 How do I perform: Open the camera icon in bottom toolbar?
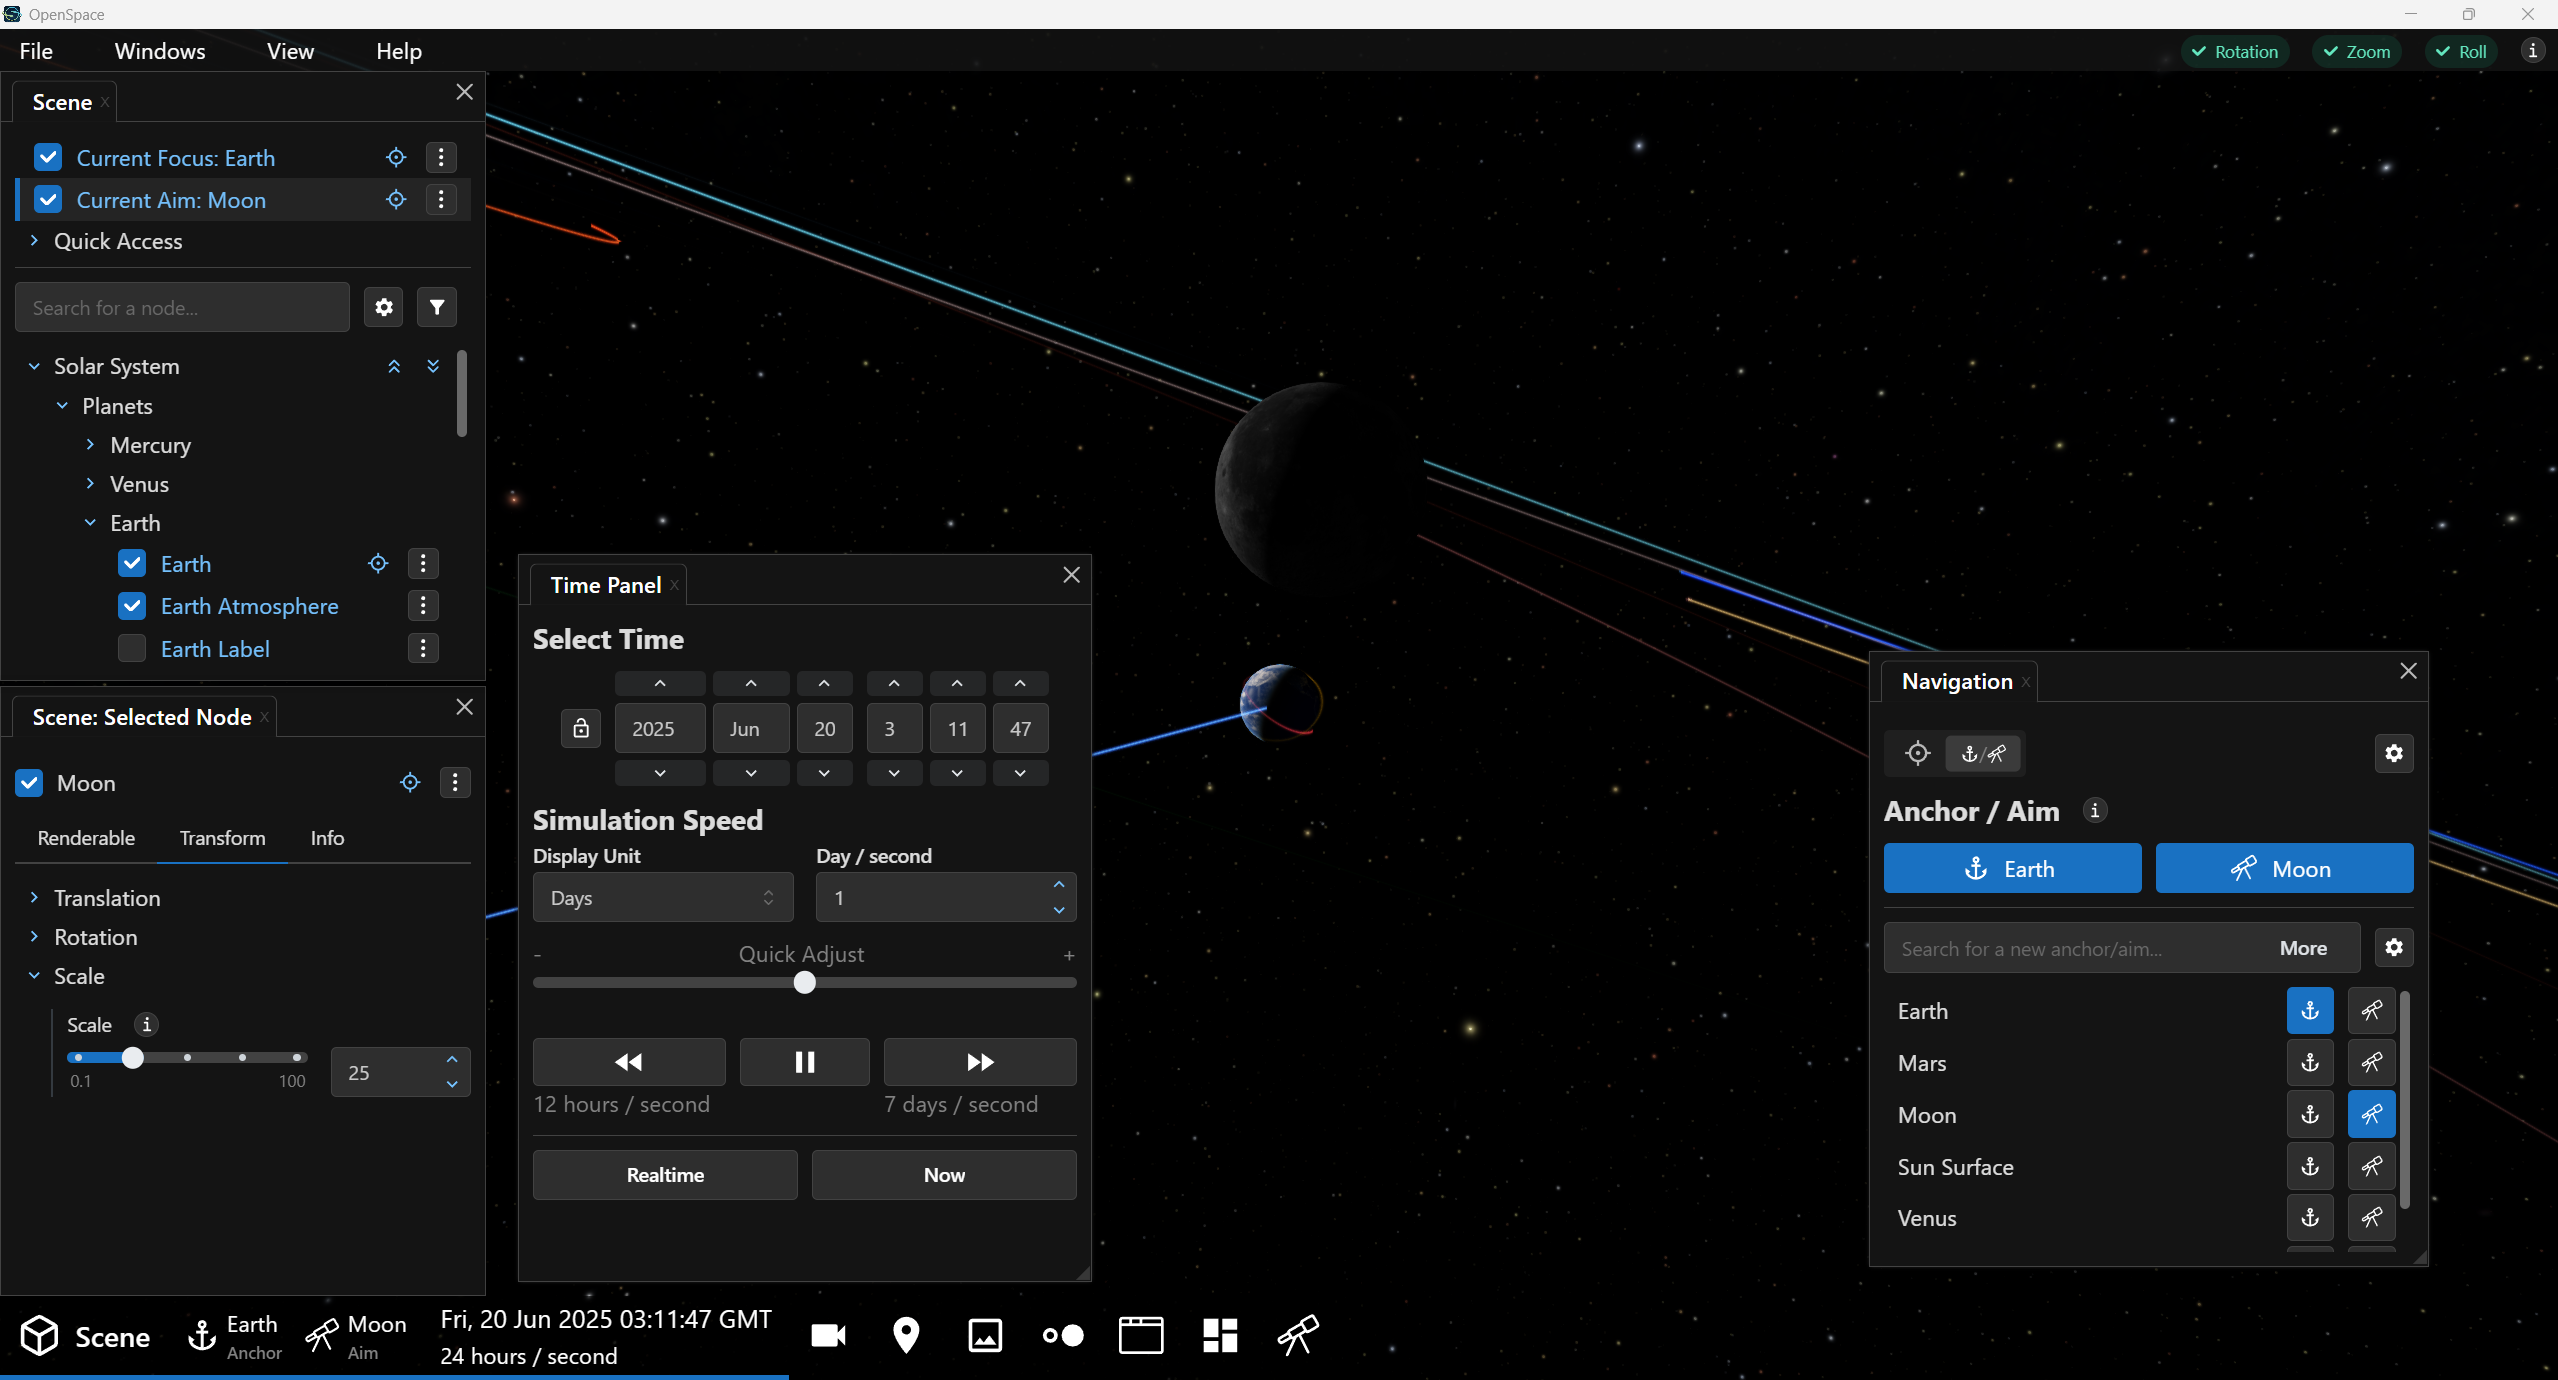pos(828,1336)
